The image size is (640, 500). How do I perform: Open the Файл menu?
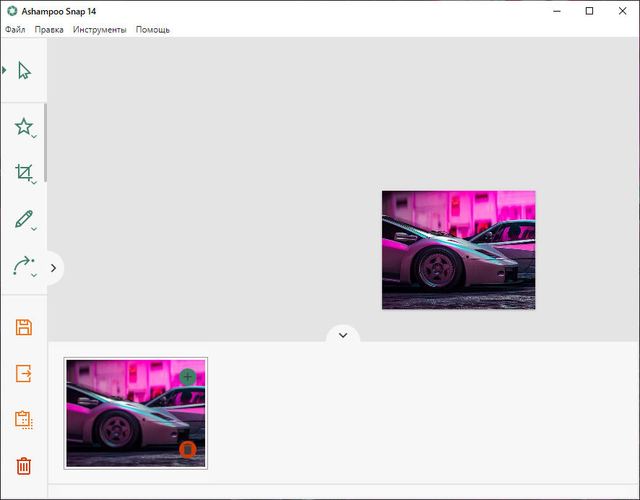(15, 30)
